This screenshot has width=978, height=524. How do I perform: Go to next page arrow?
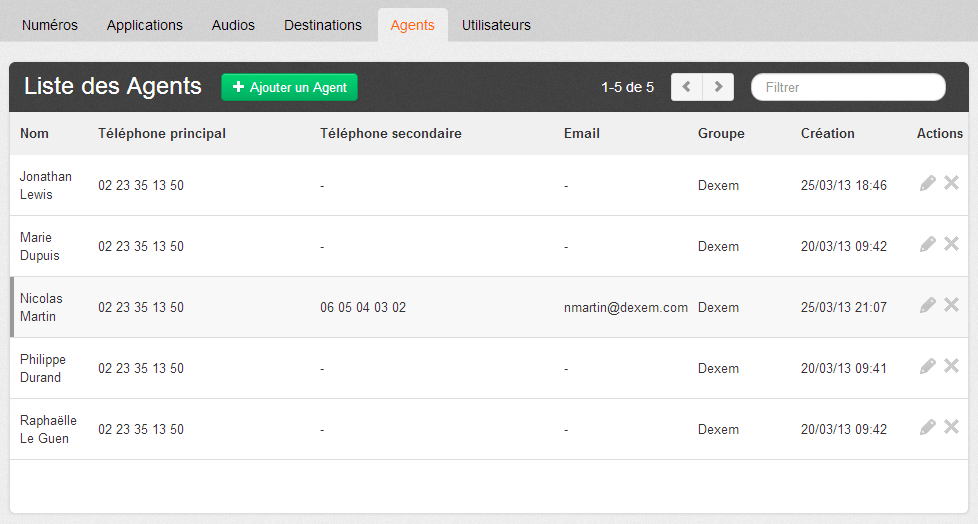pos(718,87)
